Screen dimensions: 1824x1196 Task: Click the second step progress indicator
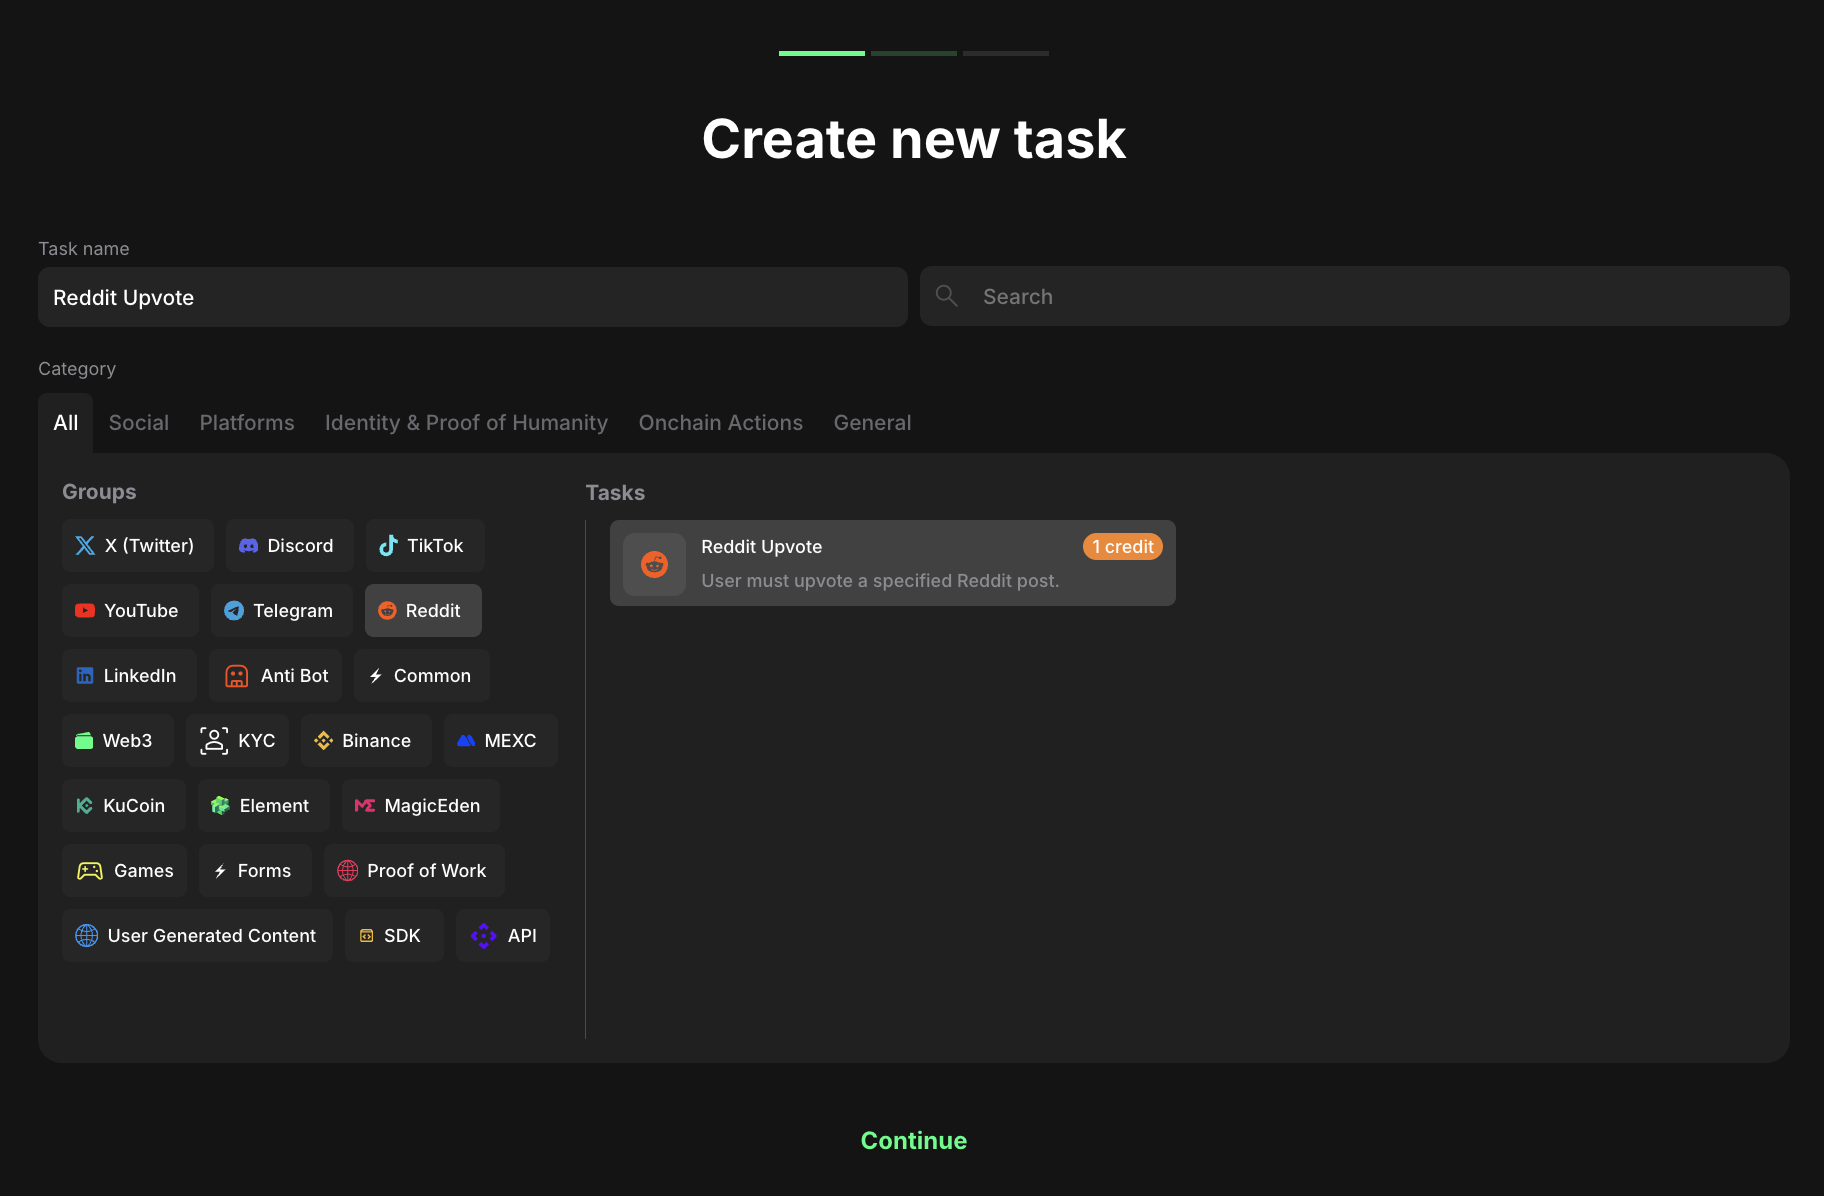(914, 53)
